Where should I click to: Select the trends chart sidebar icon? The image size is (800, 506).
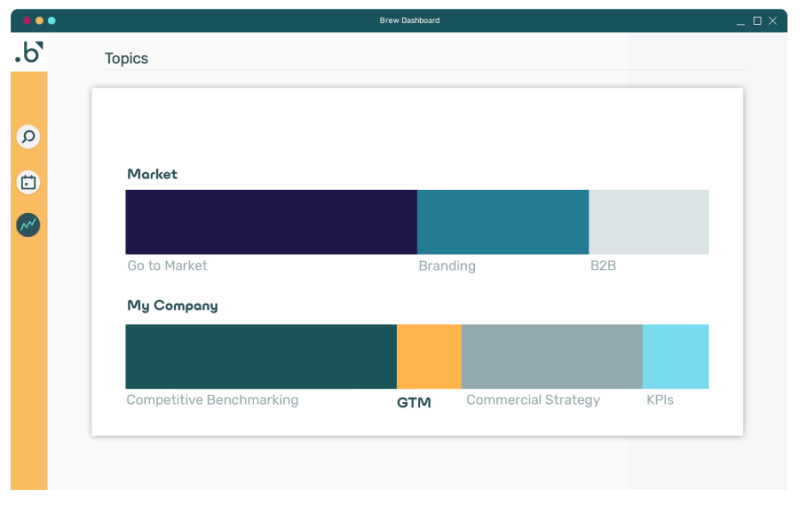click(x=28, y=225)
